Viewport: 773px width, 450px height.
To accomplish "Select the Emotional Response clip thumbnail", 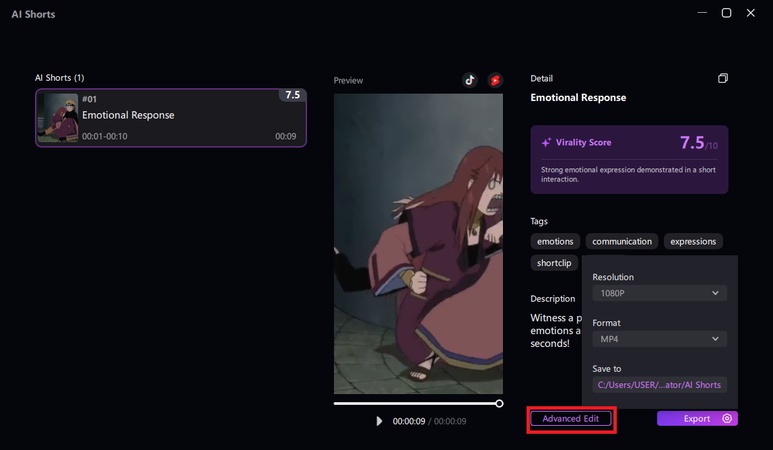I will [58, 118].
